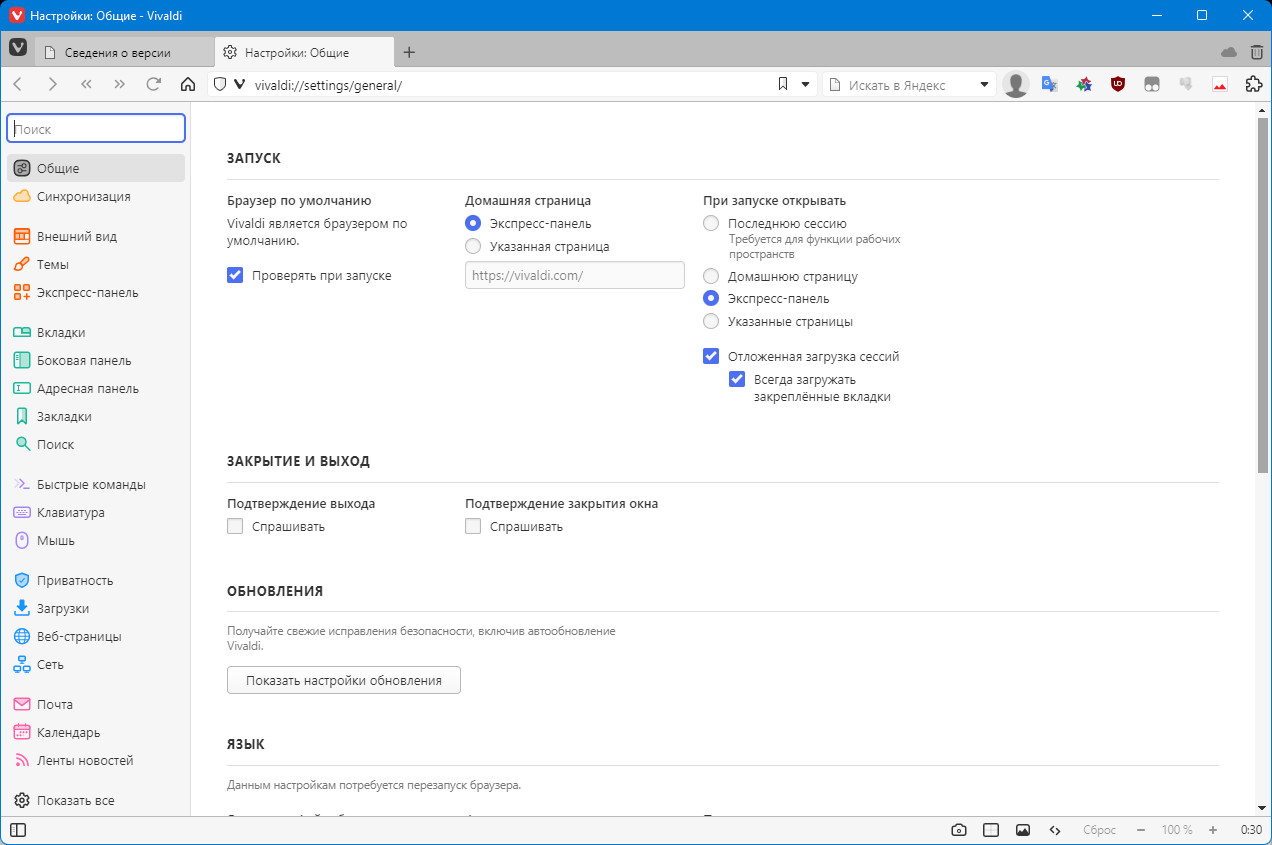Click the bookmark icon in address bar
Viewport: 1272px width, 845px height.
click(x=783, y=85)
